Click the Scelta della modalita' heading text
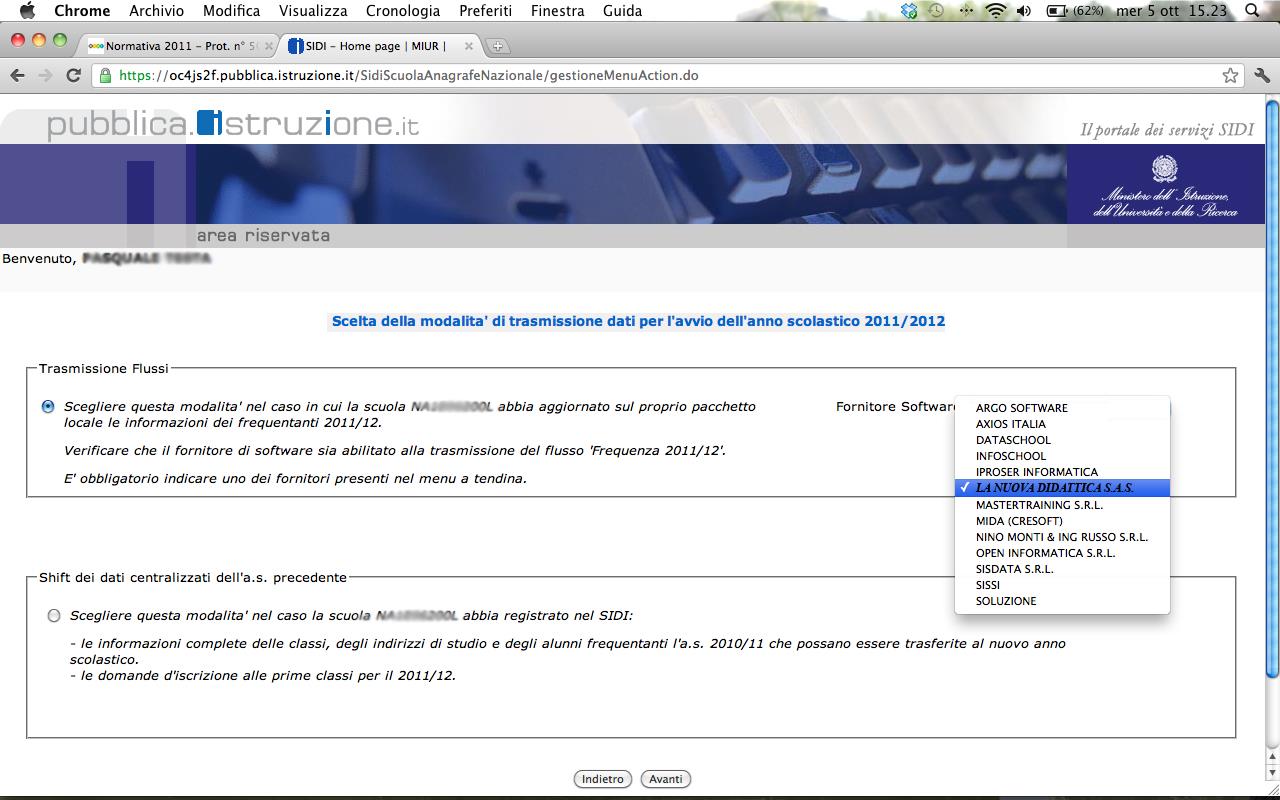Image resolution: width=1280 pixels, height=800 pixels. coord(638,321)
